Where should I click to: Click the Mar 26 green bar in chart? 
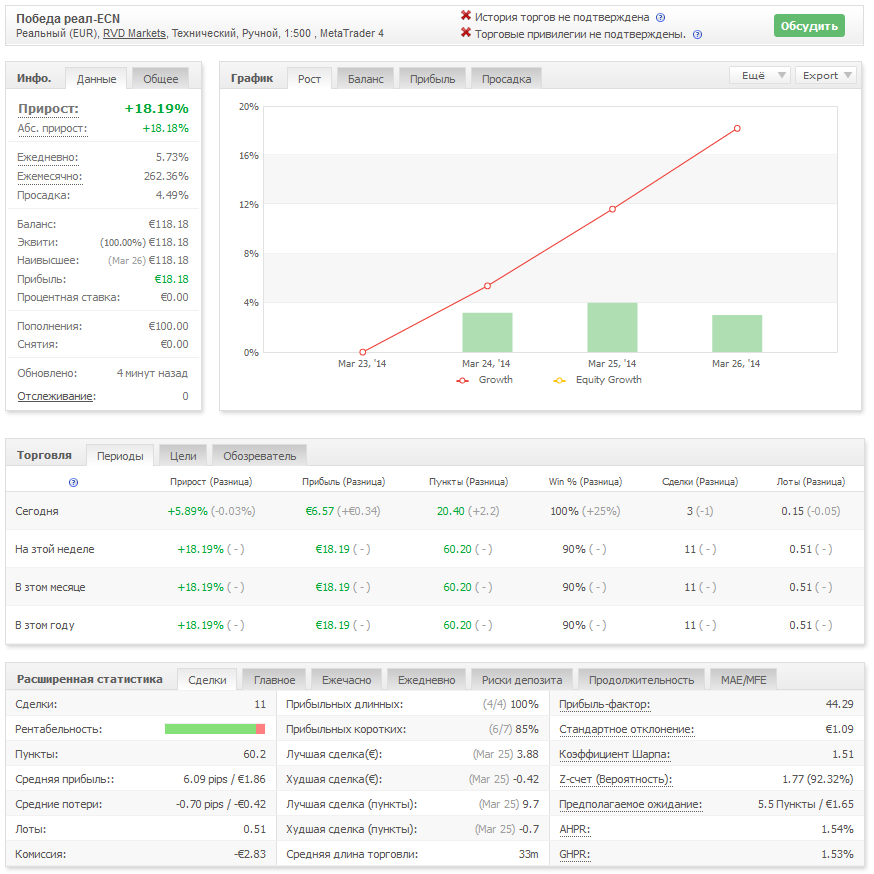point(737,333)
